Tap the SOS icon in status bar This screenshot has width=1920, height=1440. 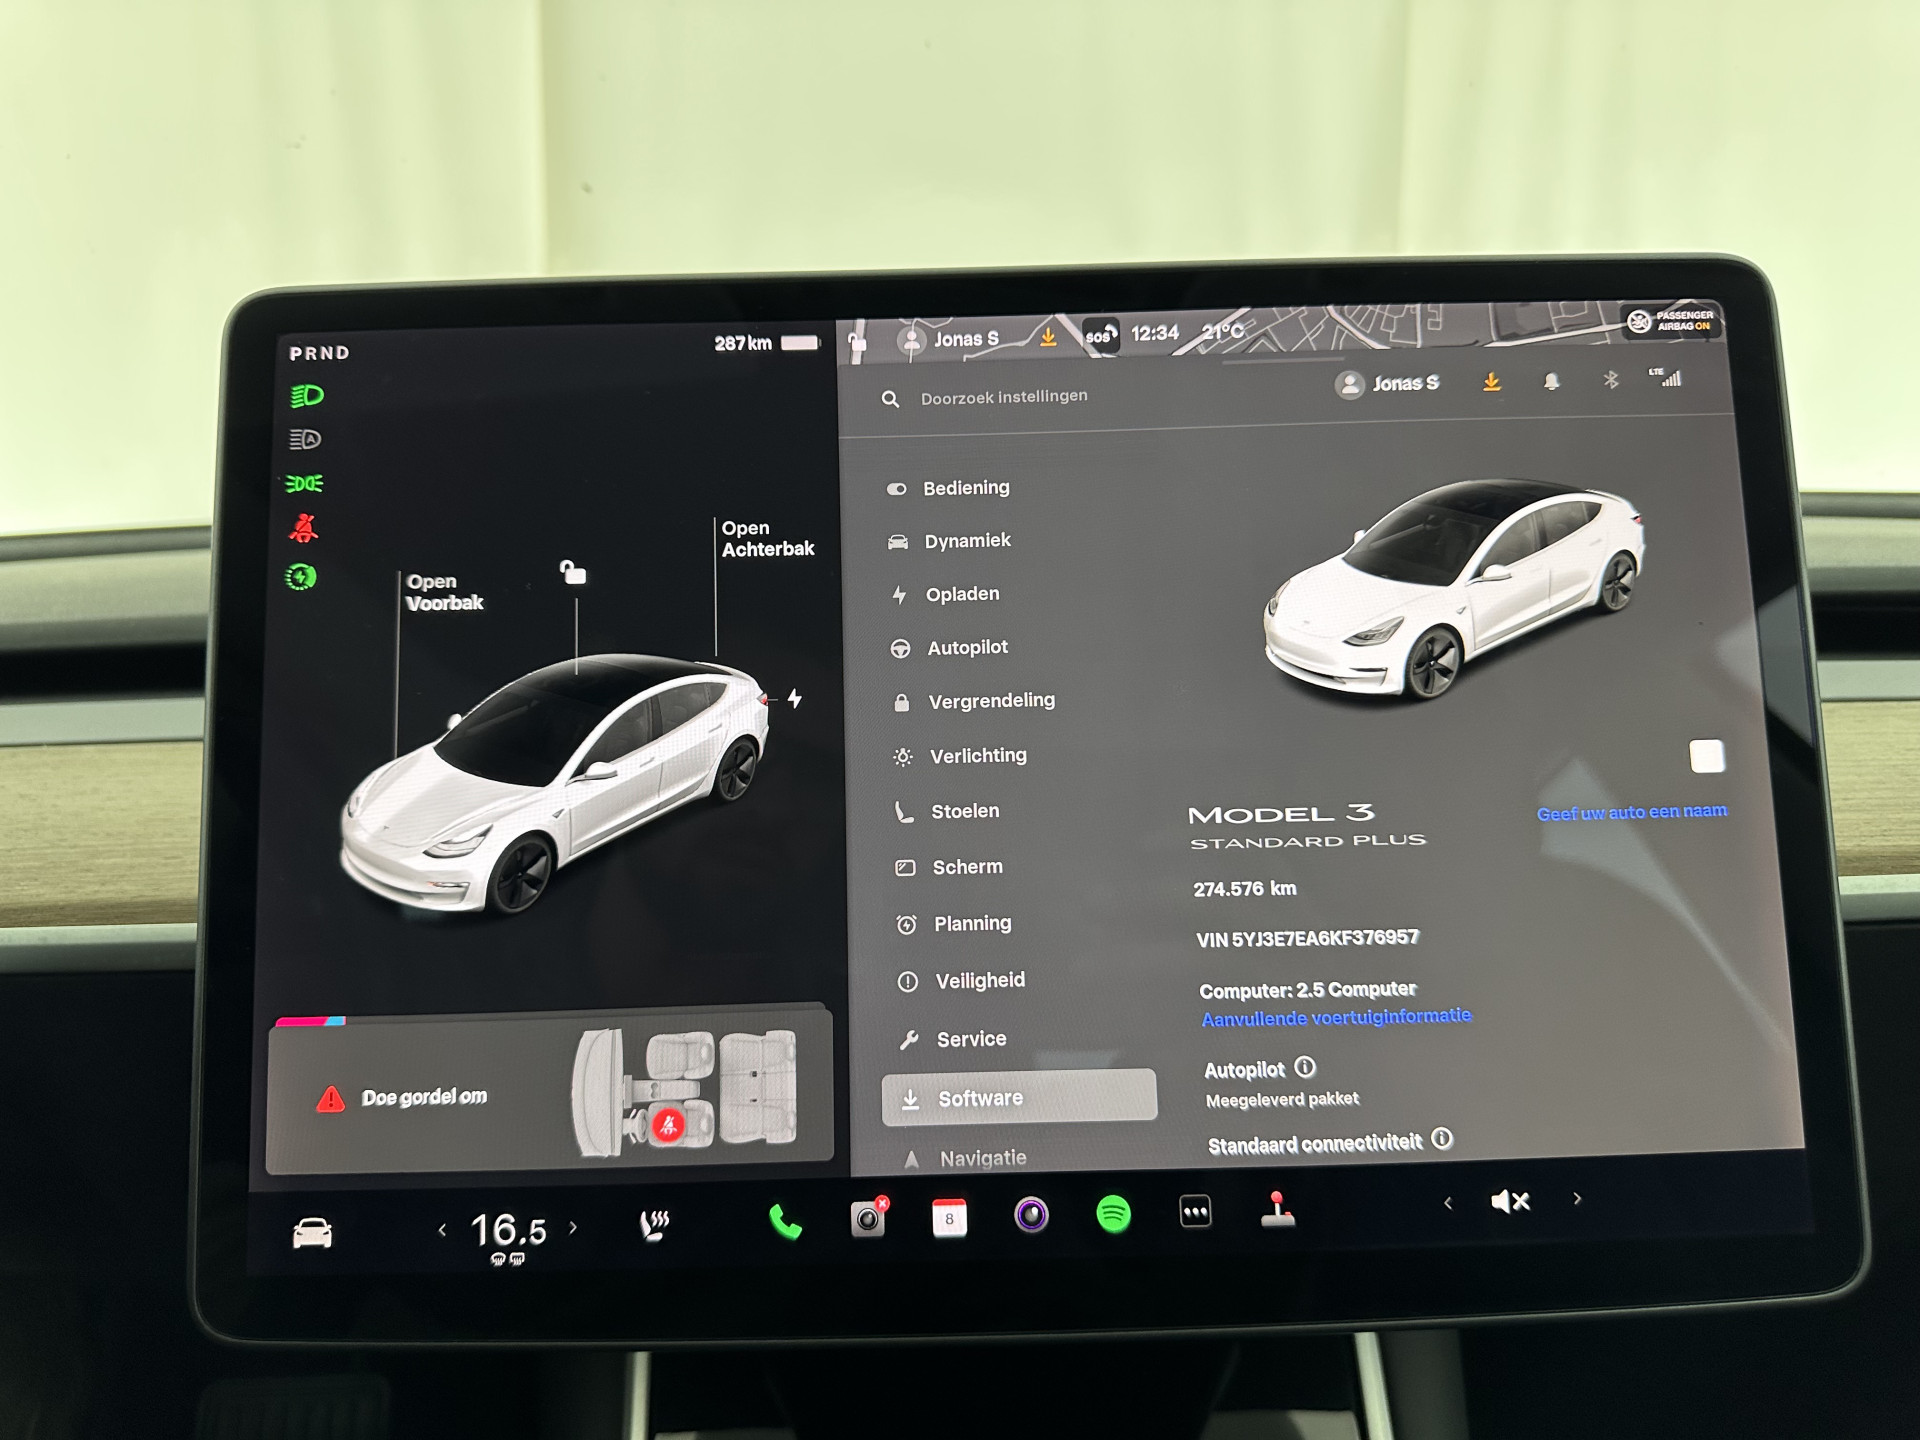tap(1100, 335)
